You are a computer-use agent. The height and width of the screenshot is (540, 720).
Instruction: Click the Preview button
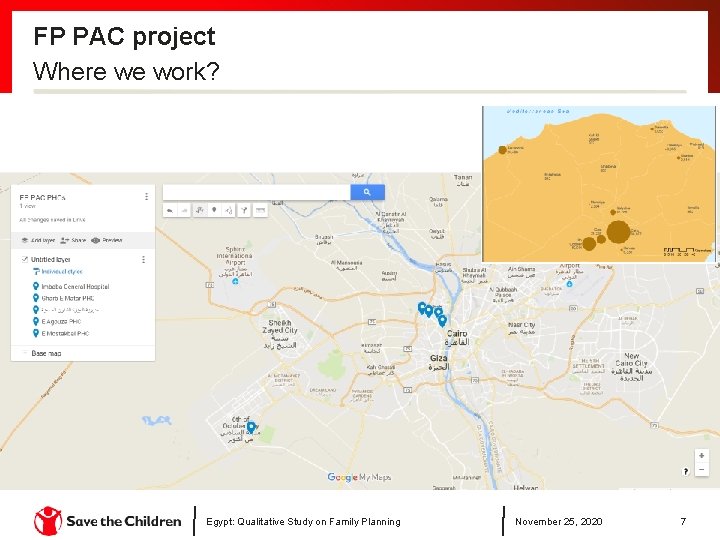[x=107, y=240]
